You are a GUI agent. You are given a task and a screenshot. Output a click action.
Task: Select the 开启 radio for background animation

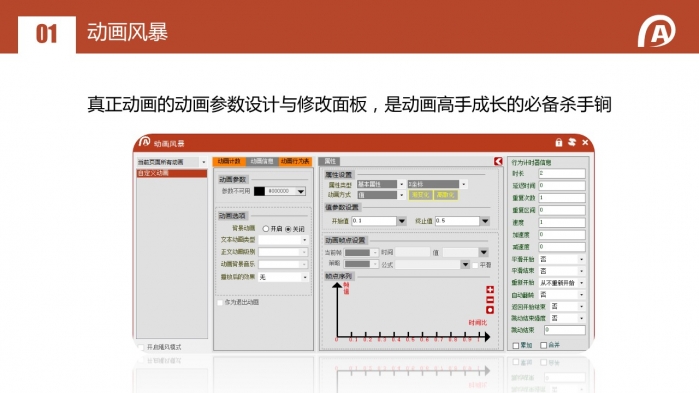click(266, 229)
